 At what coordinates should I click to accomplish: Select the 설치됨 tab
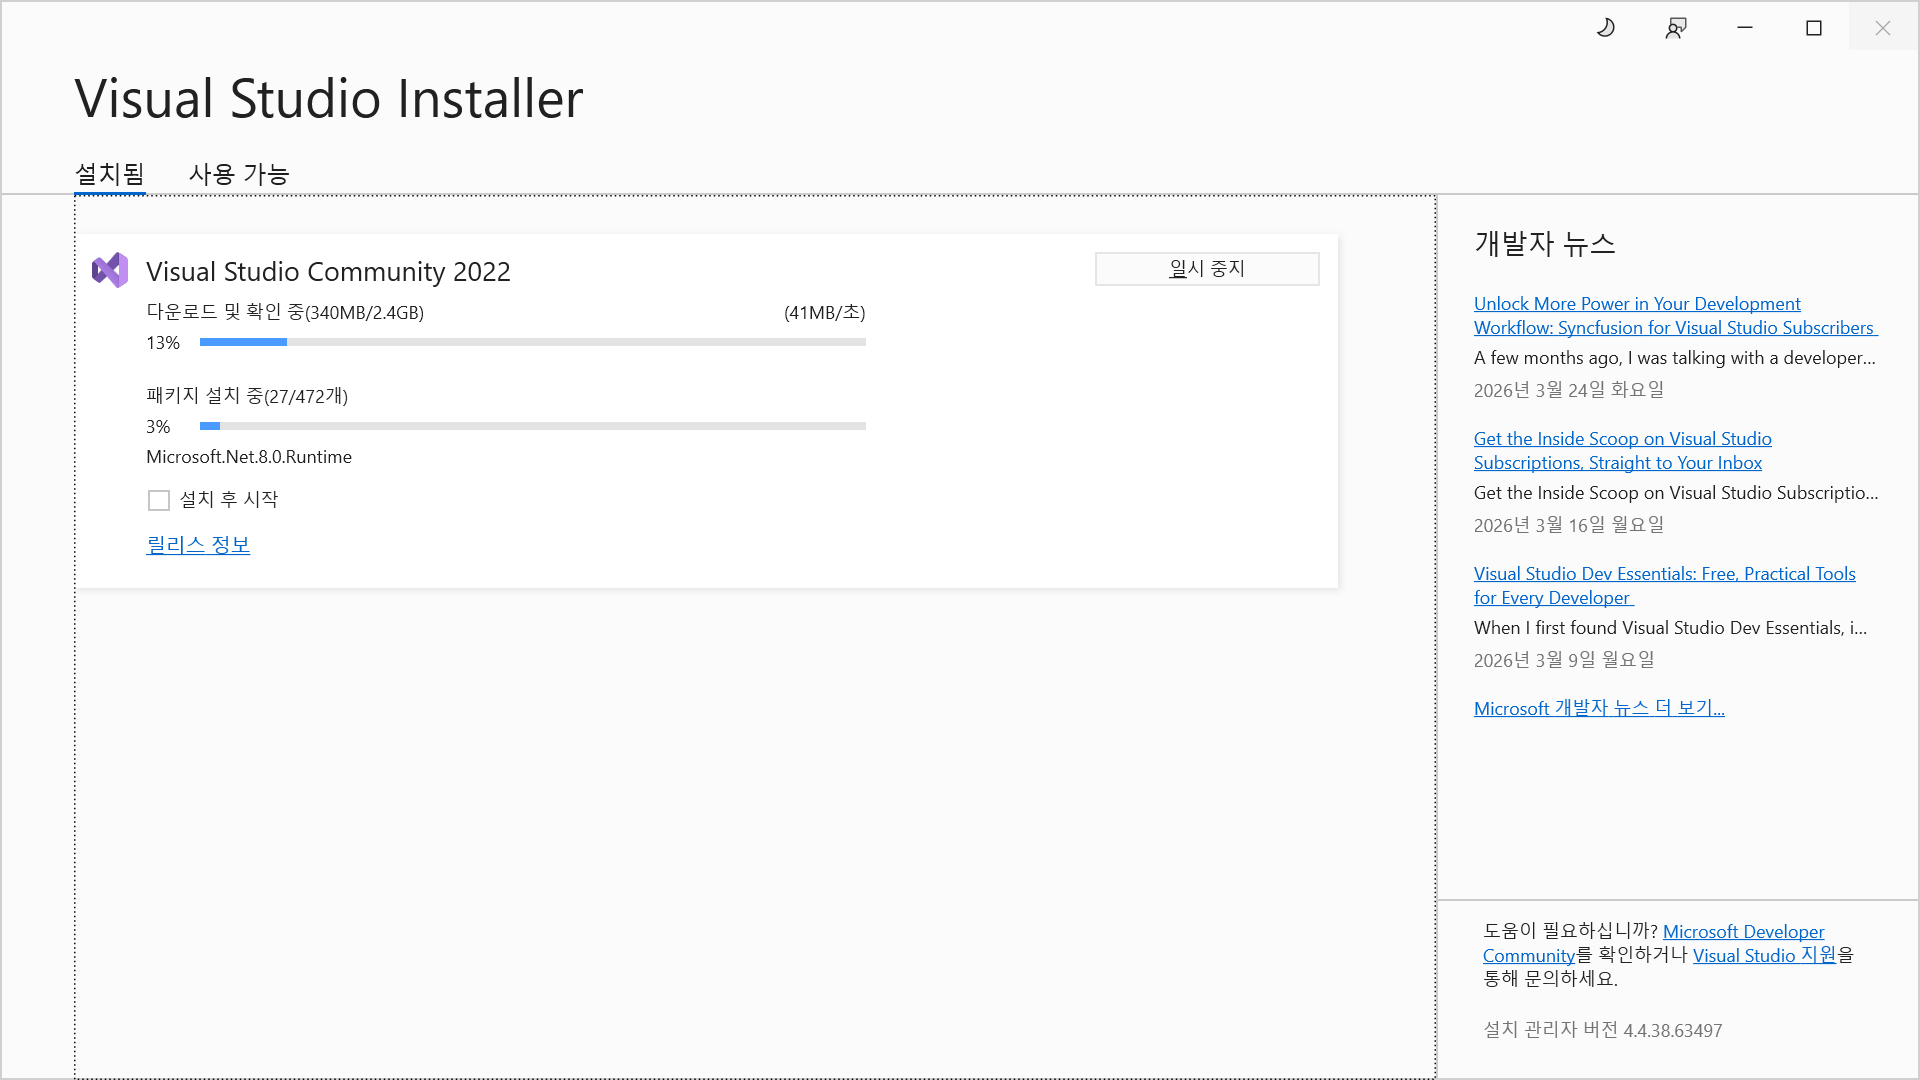point(110,174)
